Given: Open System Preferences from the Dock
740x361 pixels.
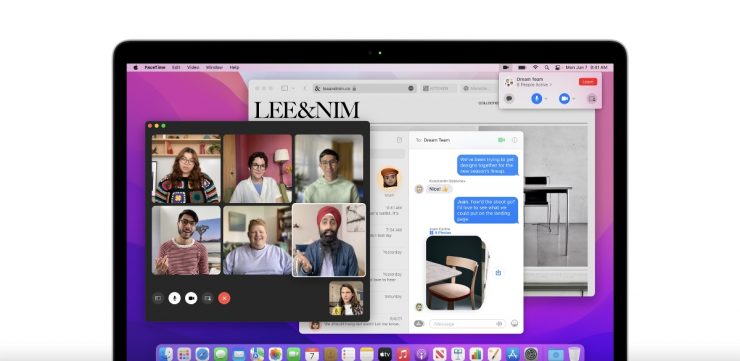Looking at the screenshot, I should (x=531, y=354).
